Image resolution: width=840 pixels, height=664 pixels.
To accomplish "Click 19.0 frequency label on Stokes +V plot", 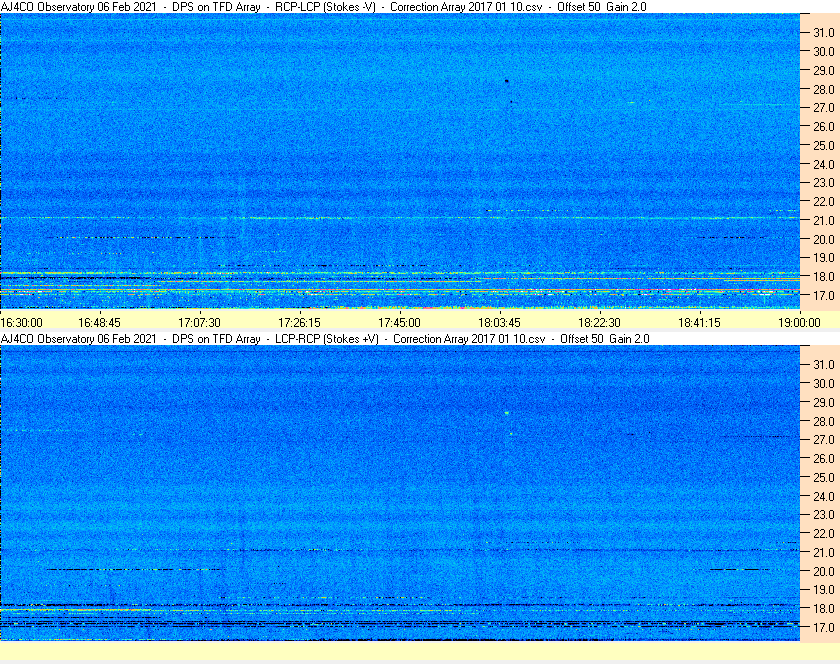I will point(824,590).
